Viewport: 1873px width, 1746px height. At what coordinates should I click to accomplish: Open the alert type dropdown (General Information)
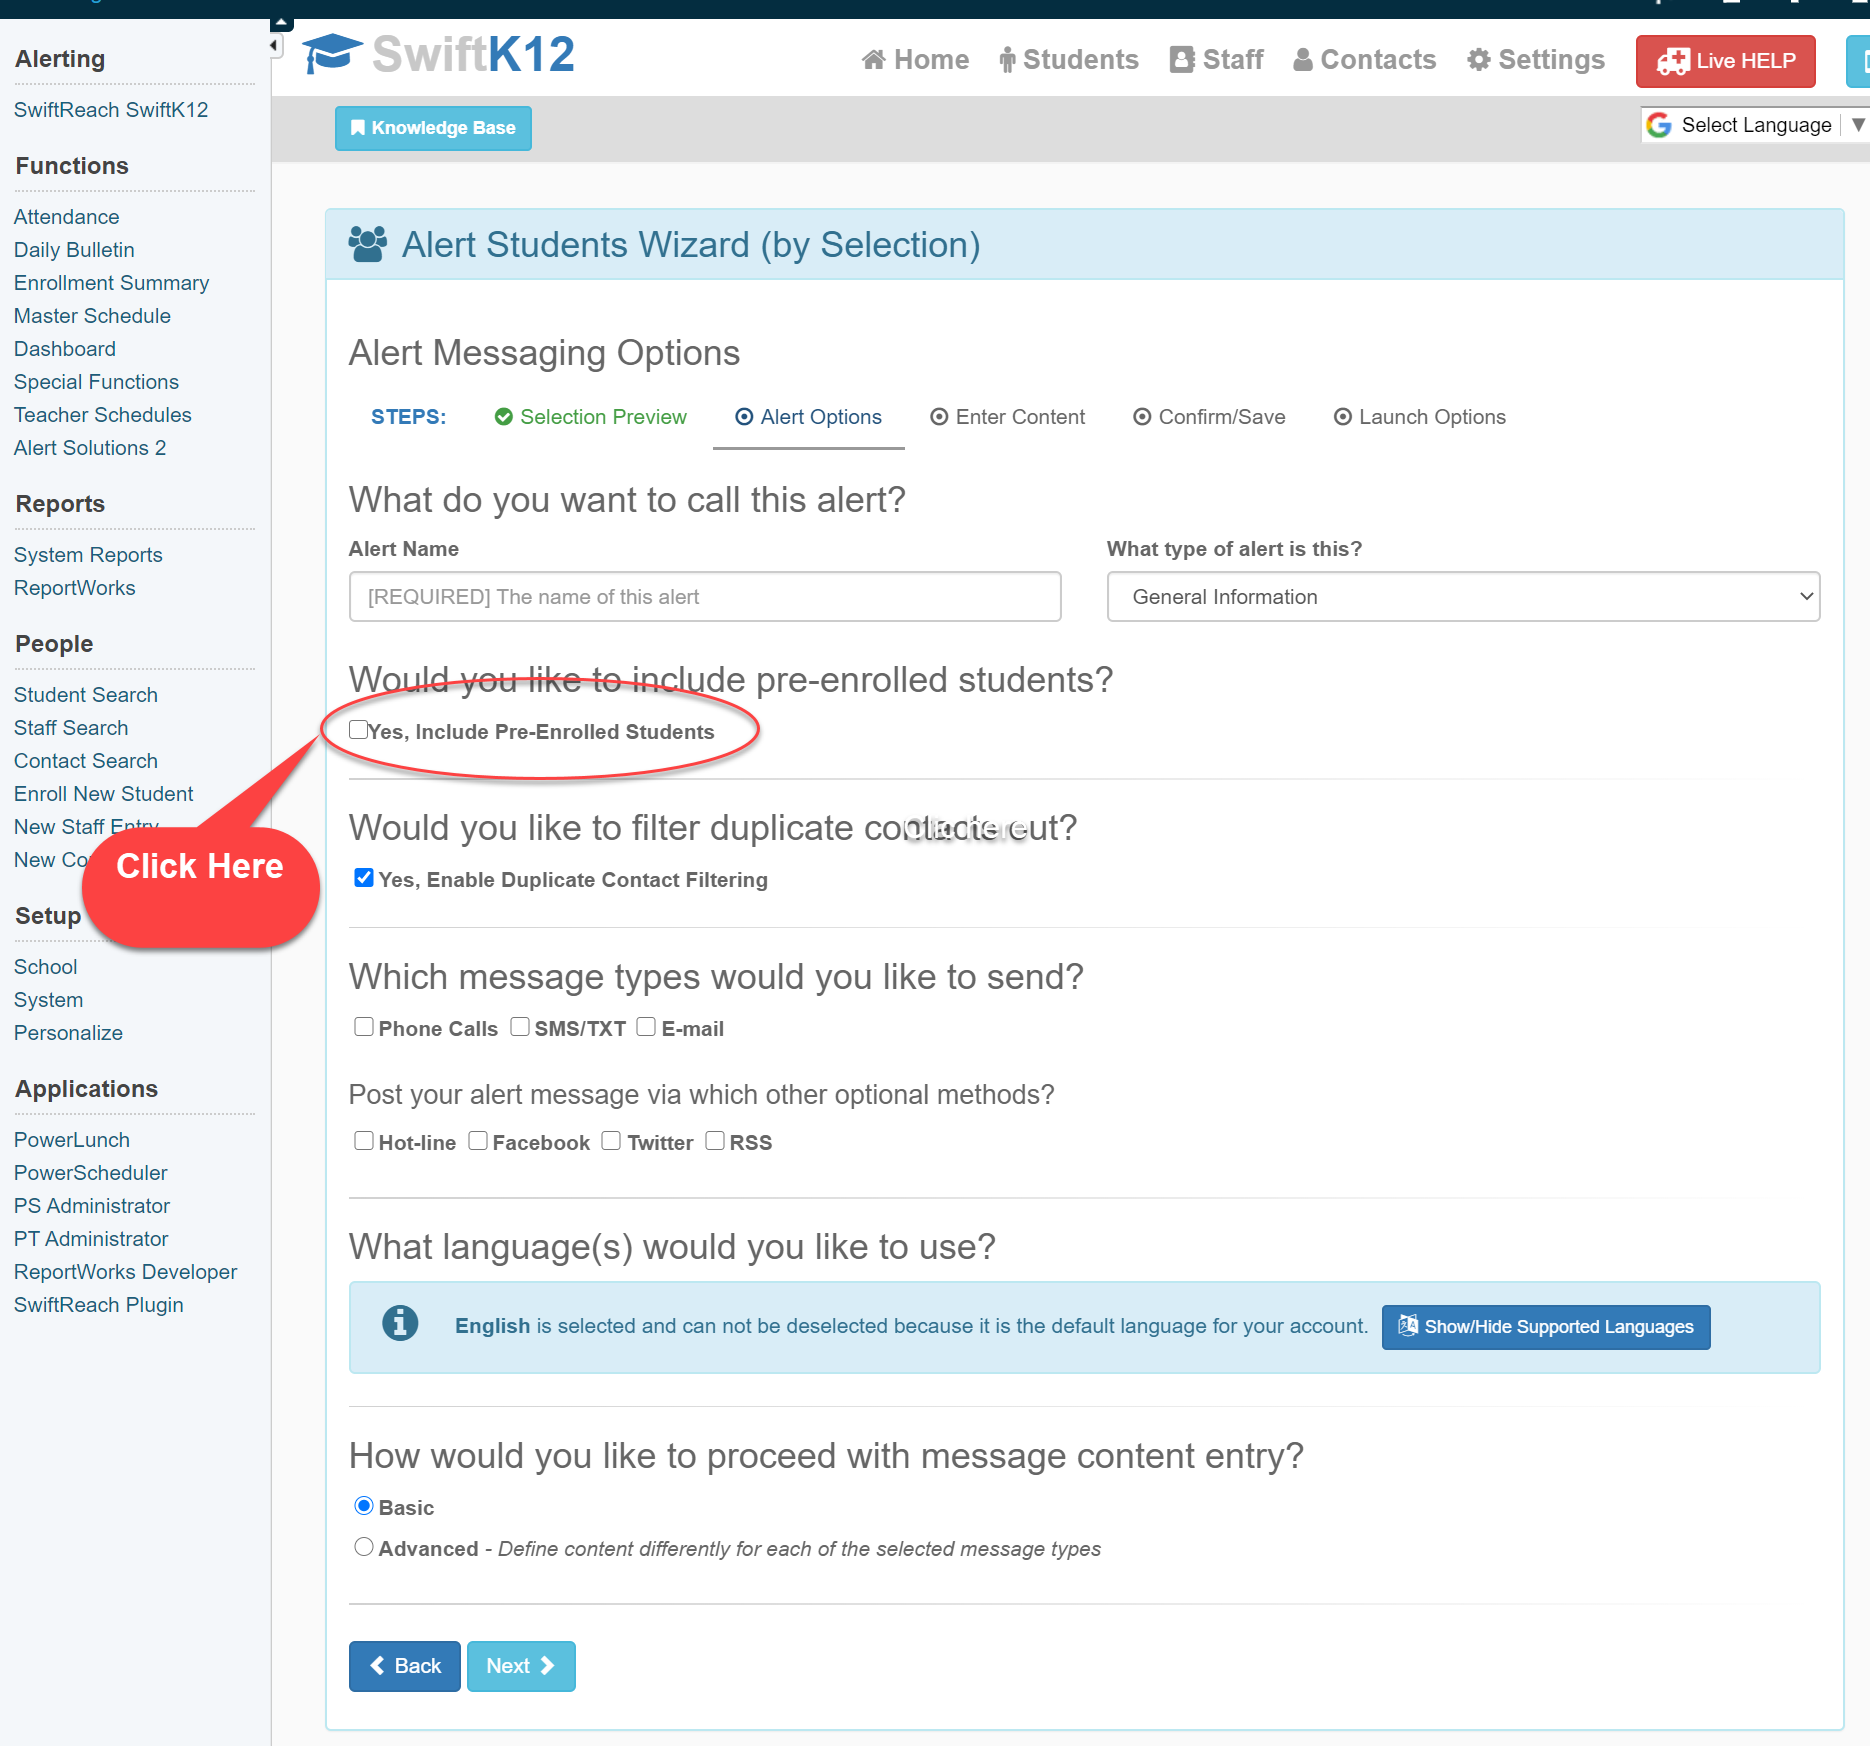click(1463, 597)
